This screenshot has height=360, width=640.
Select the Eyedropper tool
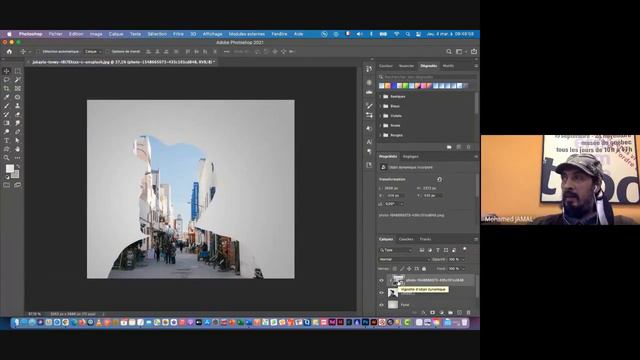pyautogui.click(x=6, y=97)
